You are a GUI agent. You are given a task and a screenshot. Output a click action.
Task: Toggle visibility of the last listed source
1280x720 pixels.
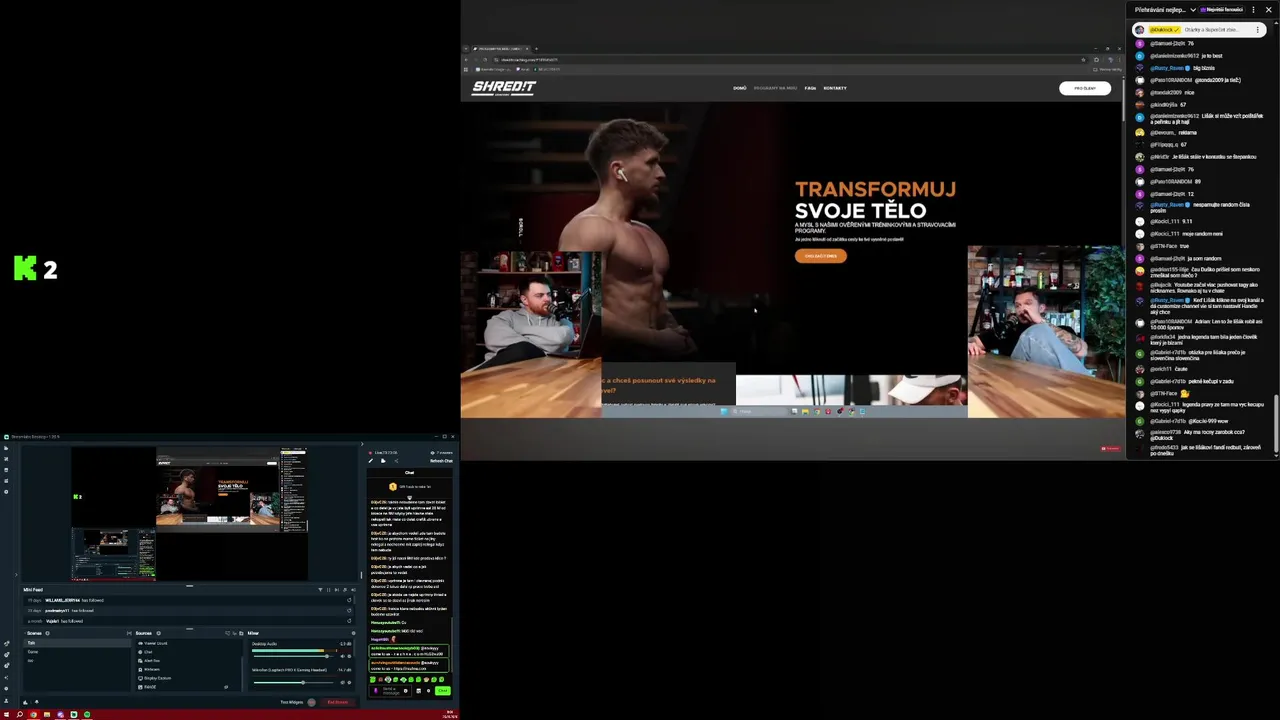tap(226, 687)
